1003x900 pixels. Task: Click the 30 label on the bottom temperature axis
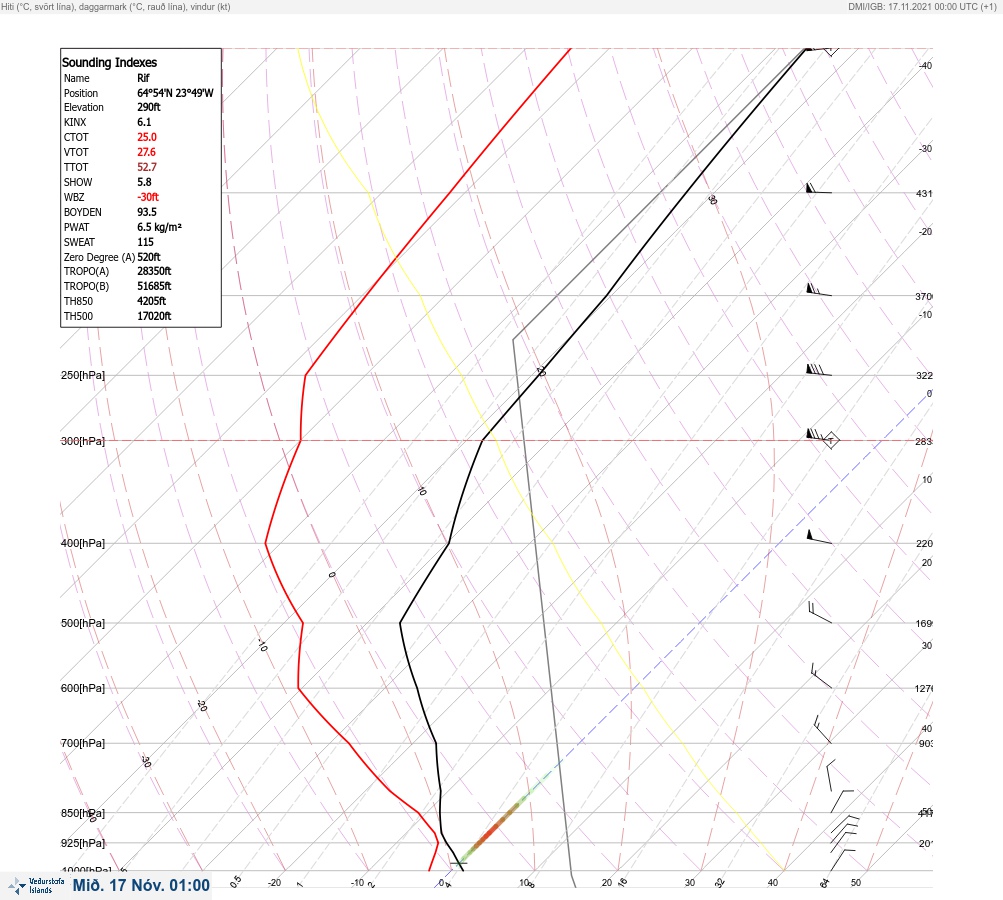(690, 883)
